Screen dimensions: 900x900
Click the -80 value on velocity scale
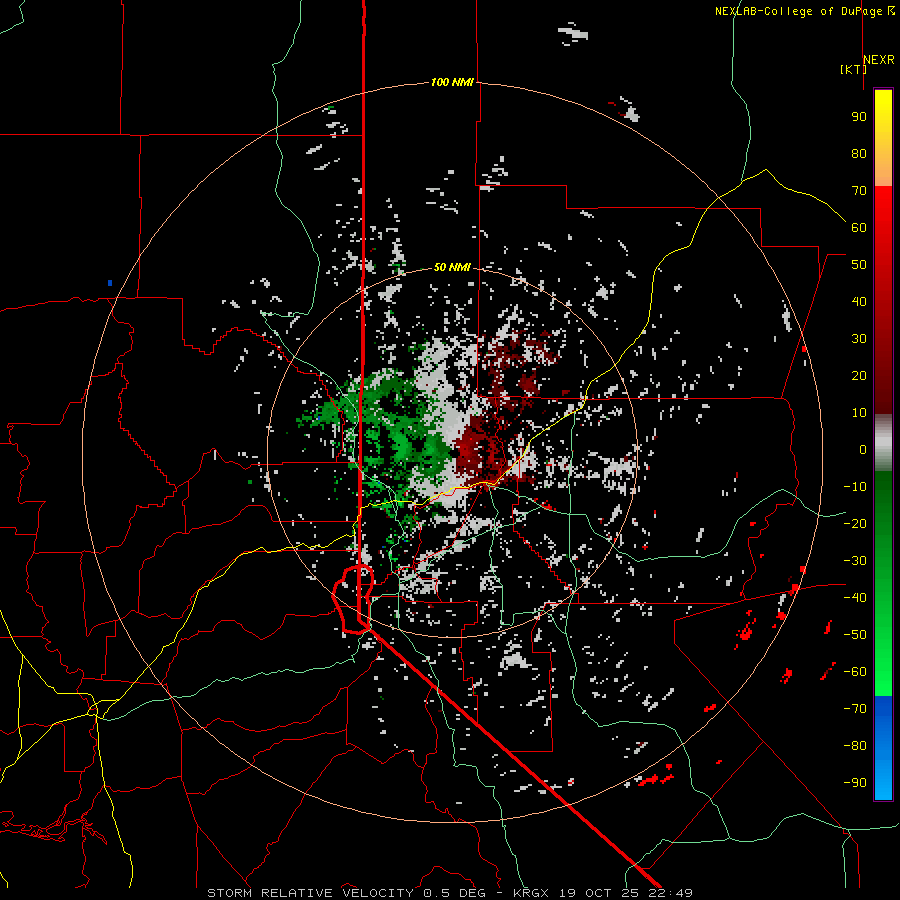[x=855, y=746]
